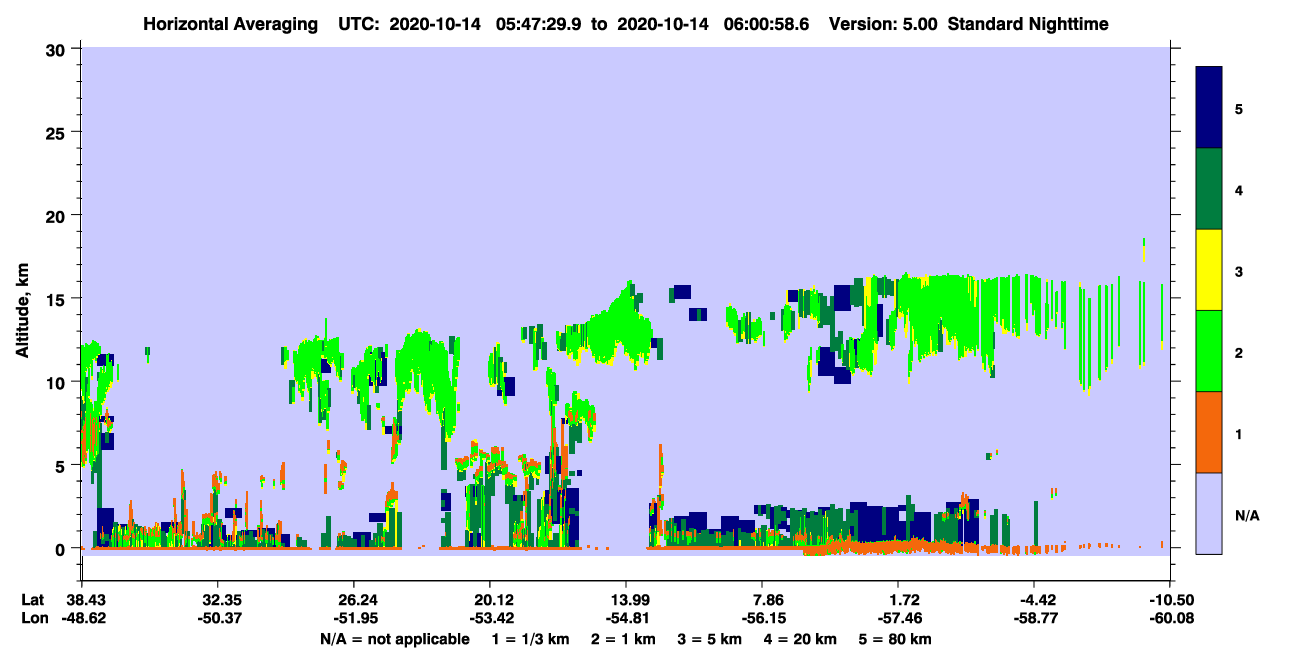This screenshot has width=1300, height=667.
Task: Click the latitude value 38.43
Action: (x=81, y=600)
